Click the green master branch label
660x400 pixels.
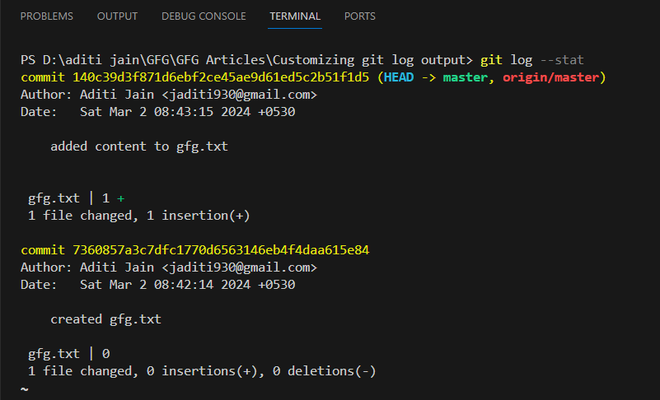465,77
